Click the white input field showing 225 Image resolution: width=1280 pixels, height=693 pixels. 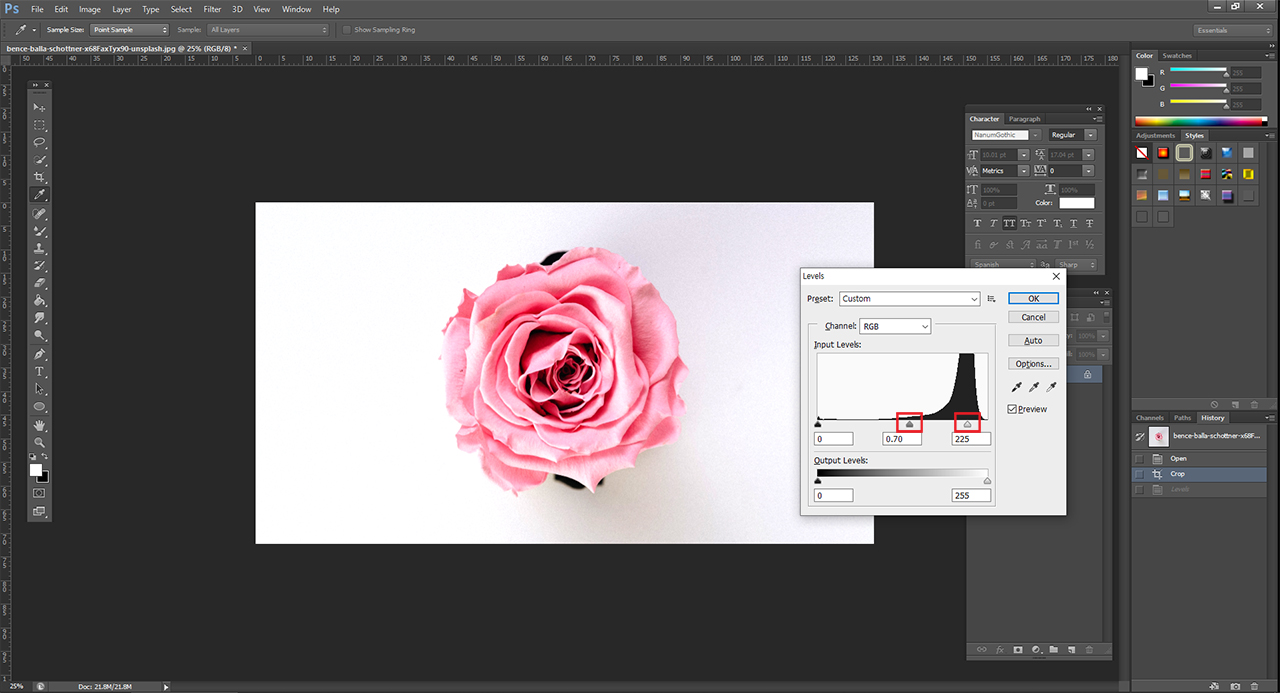pos(971,439)
